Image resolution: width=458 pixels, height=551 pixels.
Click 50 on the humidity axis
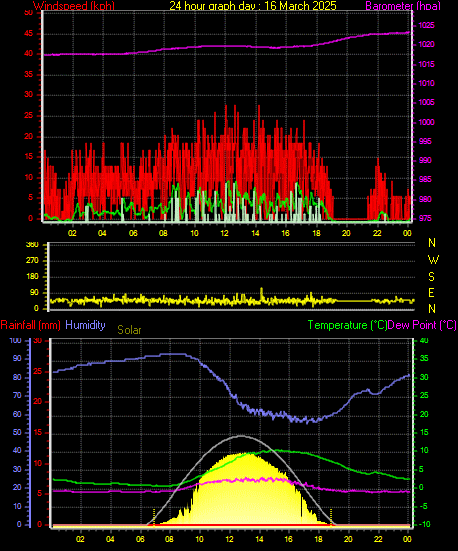click(17, 433)
